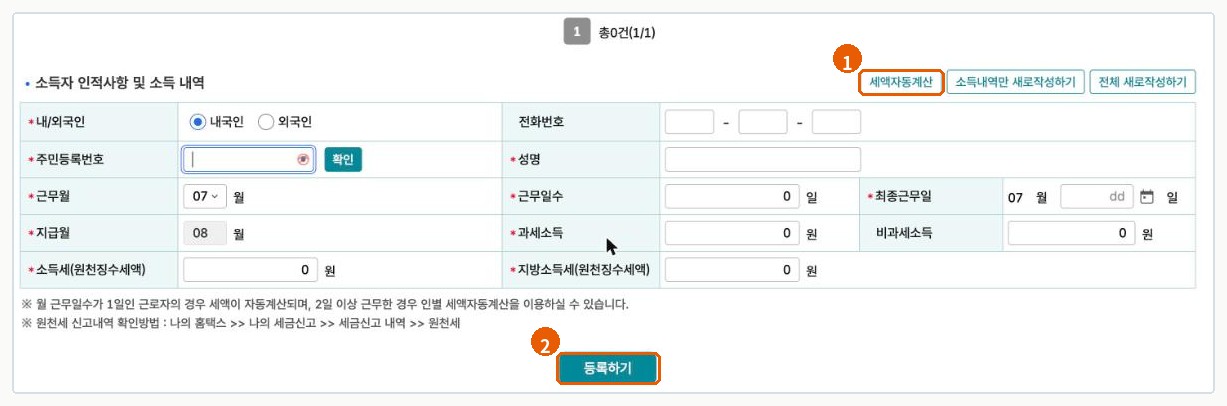Click the 근무일수 input field
This screenshot has height=406, width=1227.
pos(733,197)
